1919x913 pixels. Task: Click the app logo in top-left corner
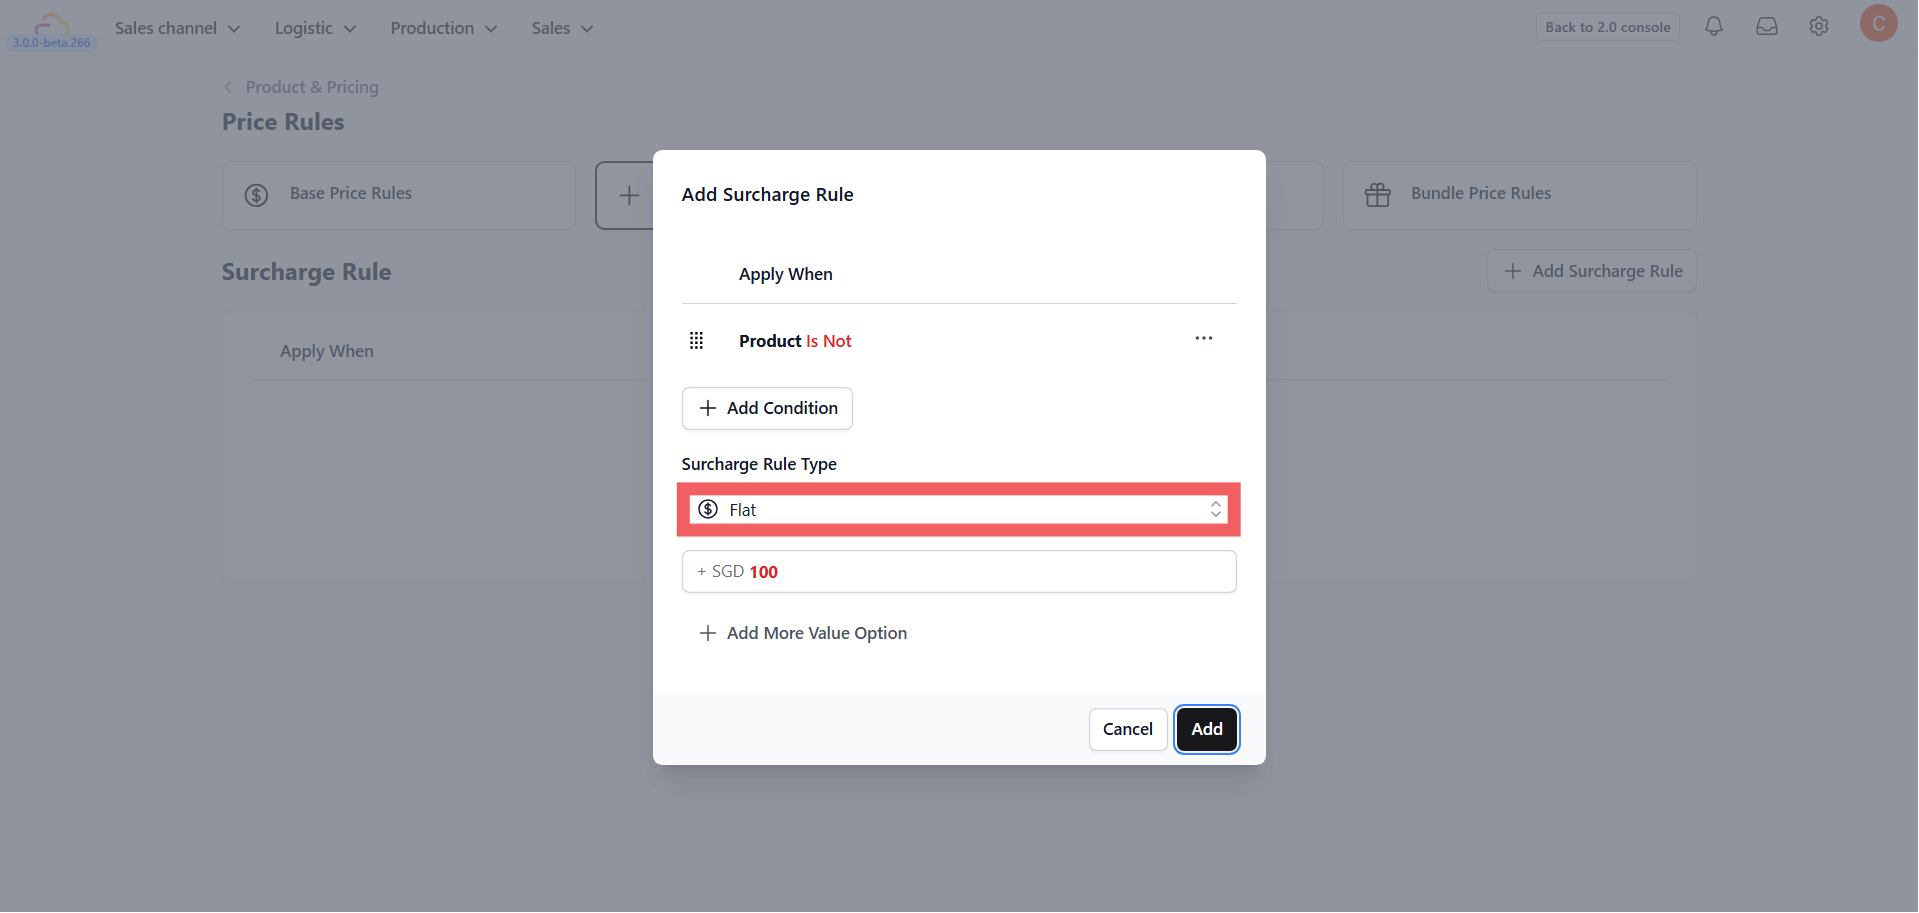[x=52, y=27]
